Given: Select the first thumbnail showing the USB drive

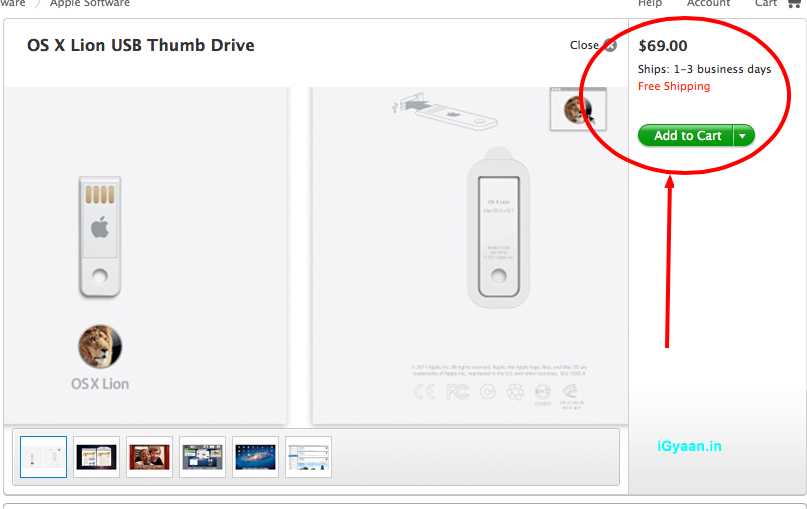Looking at the screenshot, I should [x=44, y=457].
